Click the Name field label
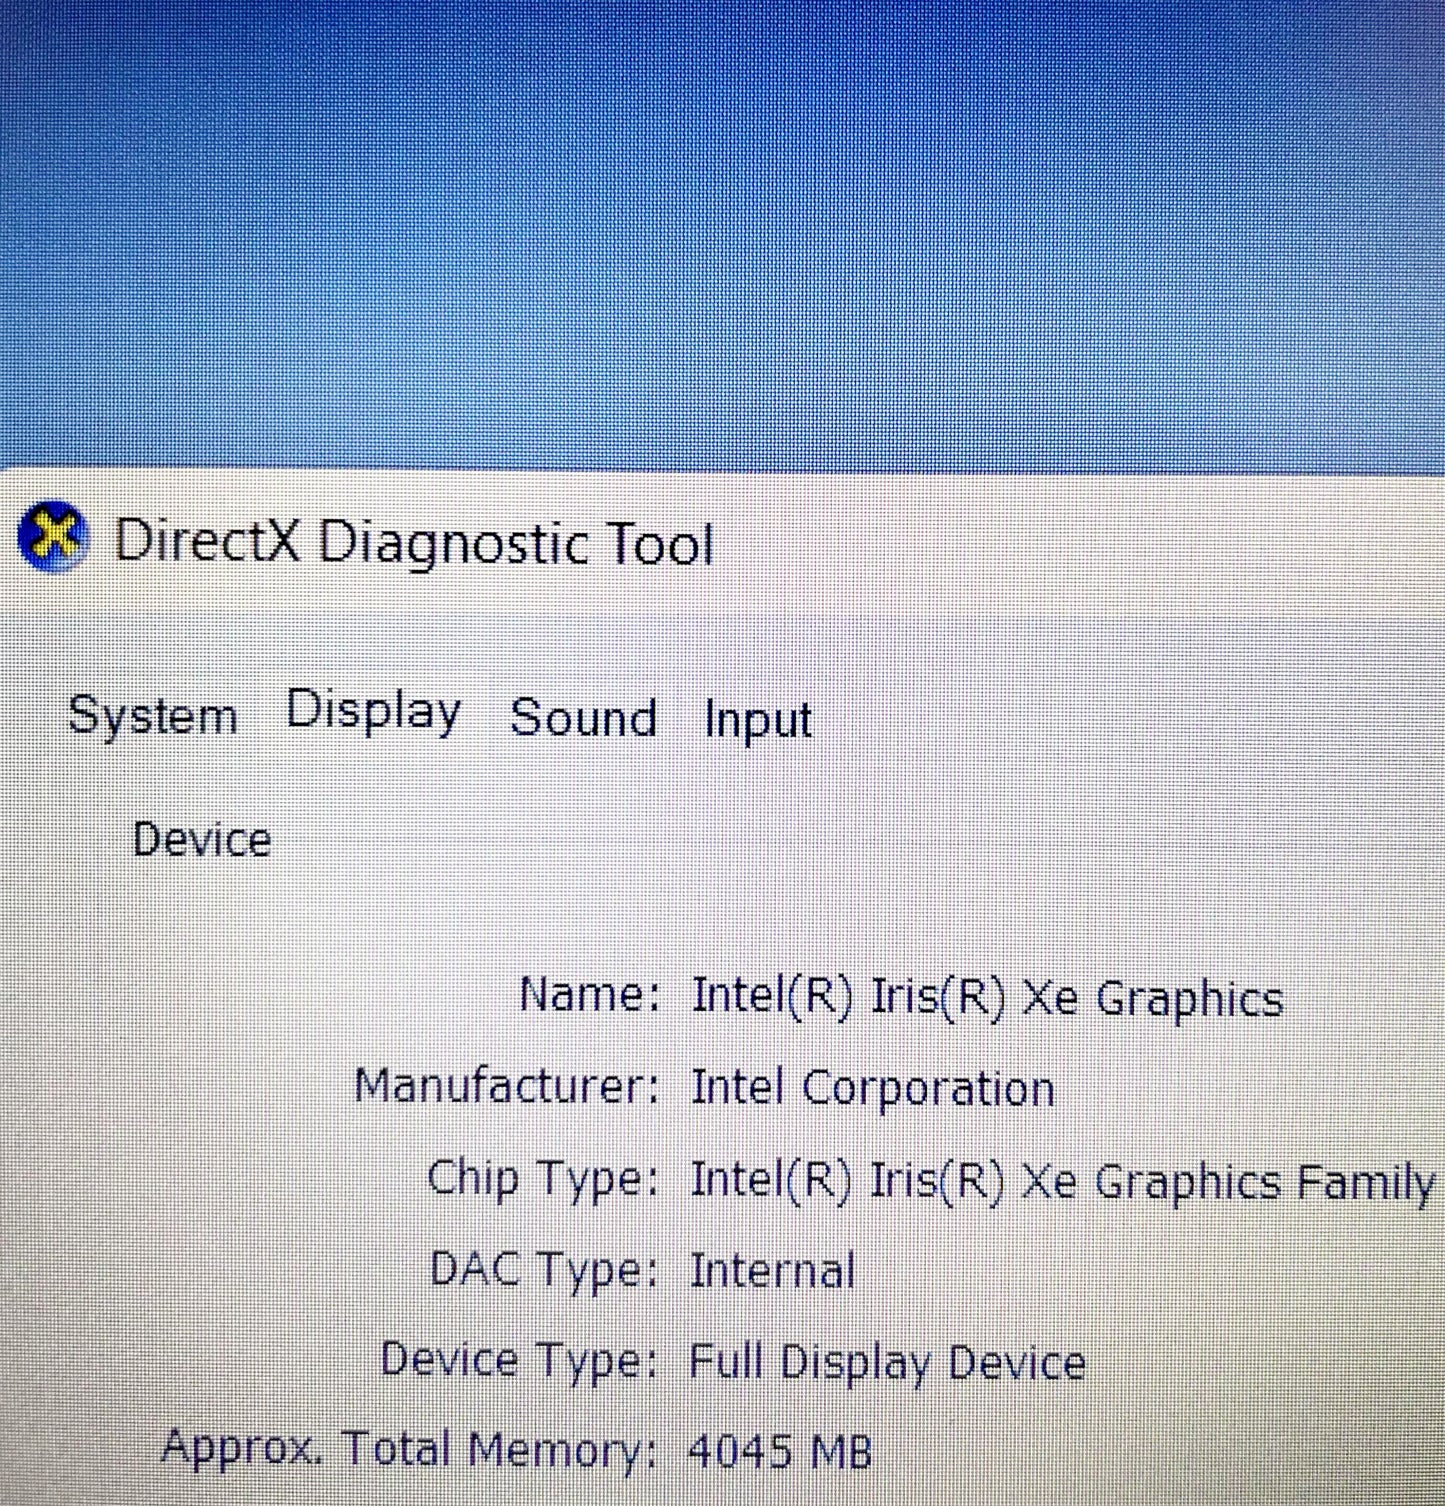1445x1506 pixels. pos(590,995)
